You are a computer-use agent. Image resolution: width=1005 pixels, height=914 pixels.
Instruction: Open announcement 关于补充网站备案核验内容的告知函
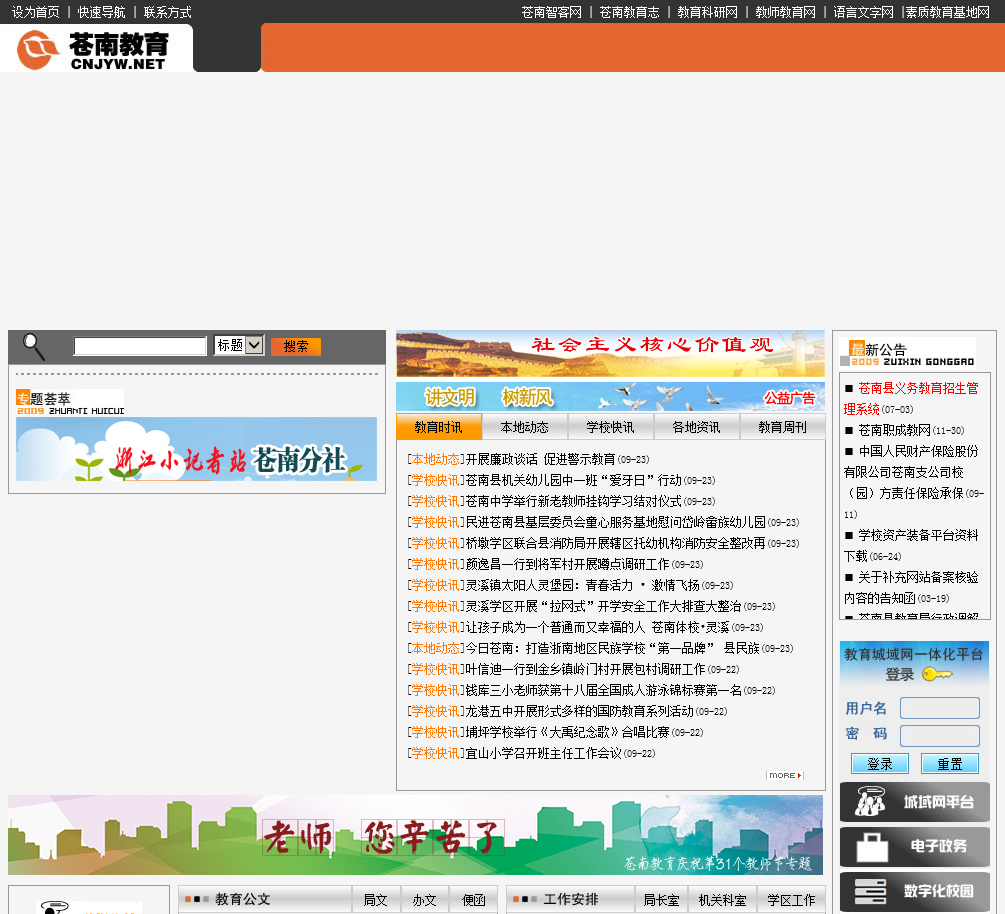(x=911, y=588)
